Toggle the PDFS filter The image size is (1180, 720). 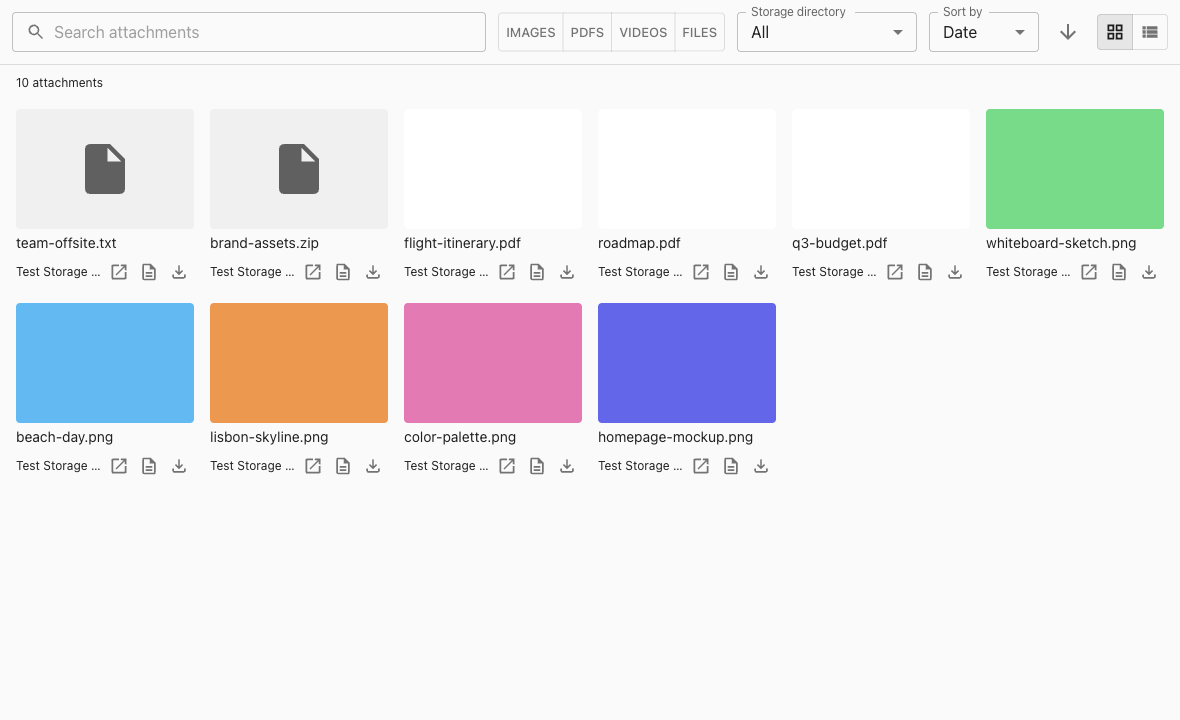tap(587, 32)
